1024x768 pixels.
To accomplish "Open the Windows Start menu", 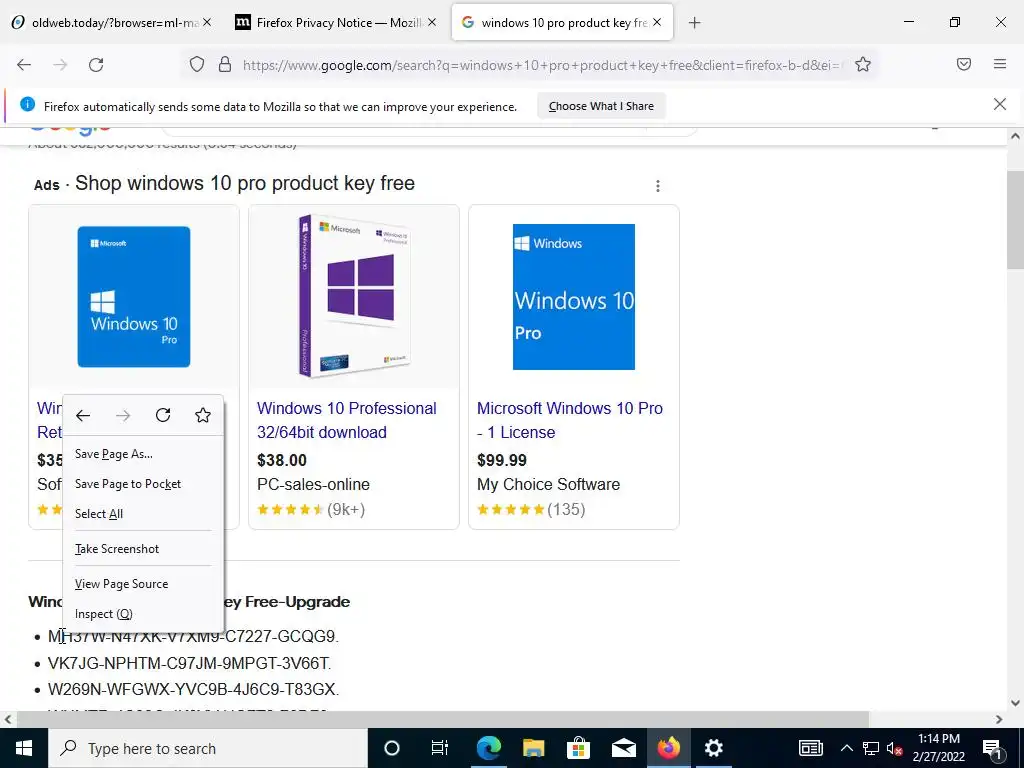I will click(24, 748).
